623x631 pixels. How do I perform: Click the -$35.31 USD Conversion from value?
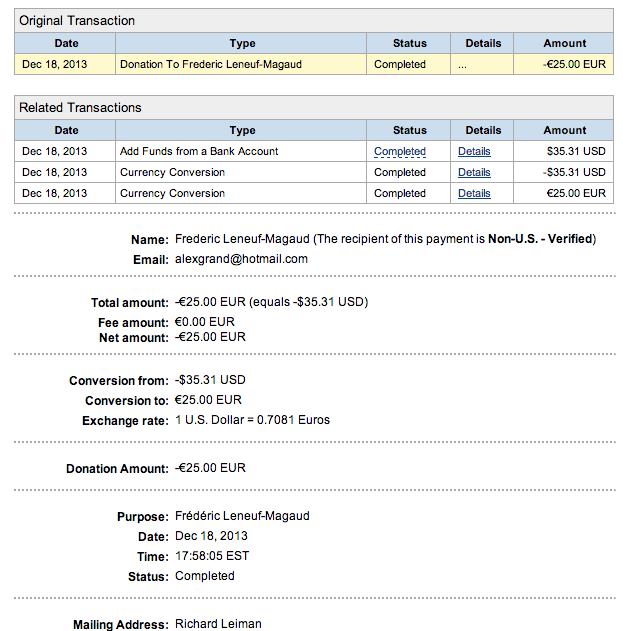[x=210, y=380]
